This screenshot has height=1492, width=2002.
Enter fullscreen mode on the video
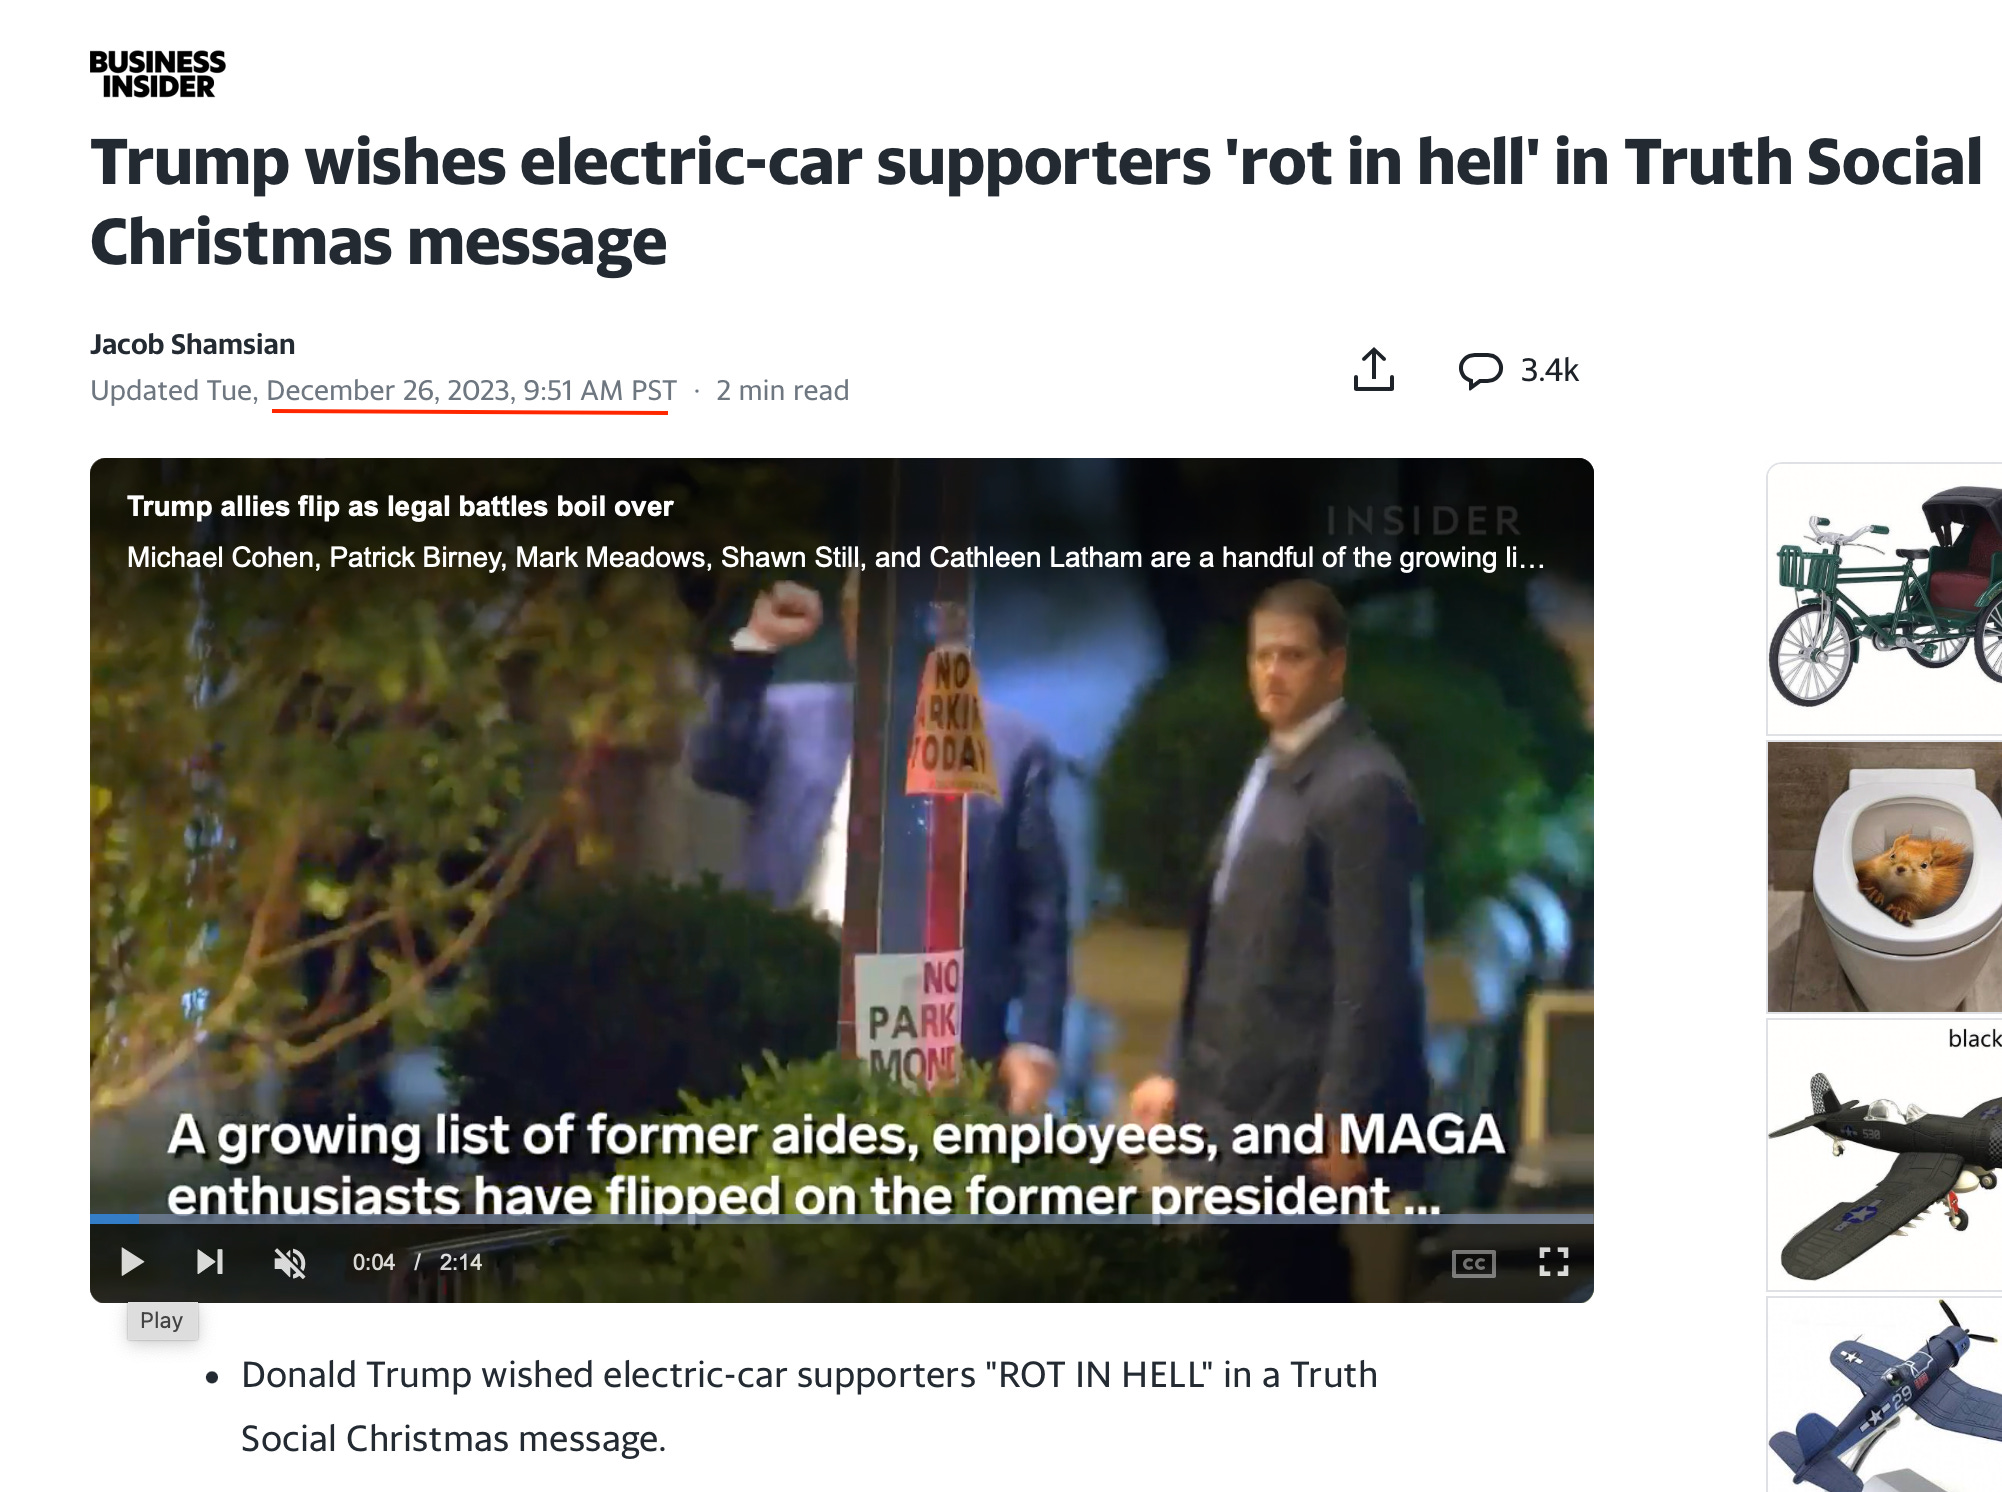click(x=1553, y=1262)
